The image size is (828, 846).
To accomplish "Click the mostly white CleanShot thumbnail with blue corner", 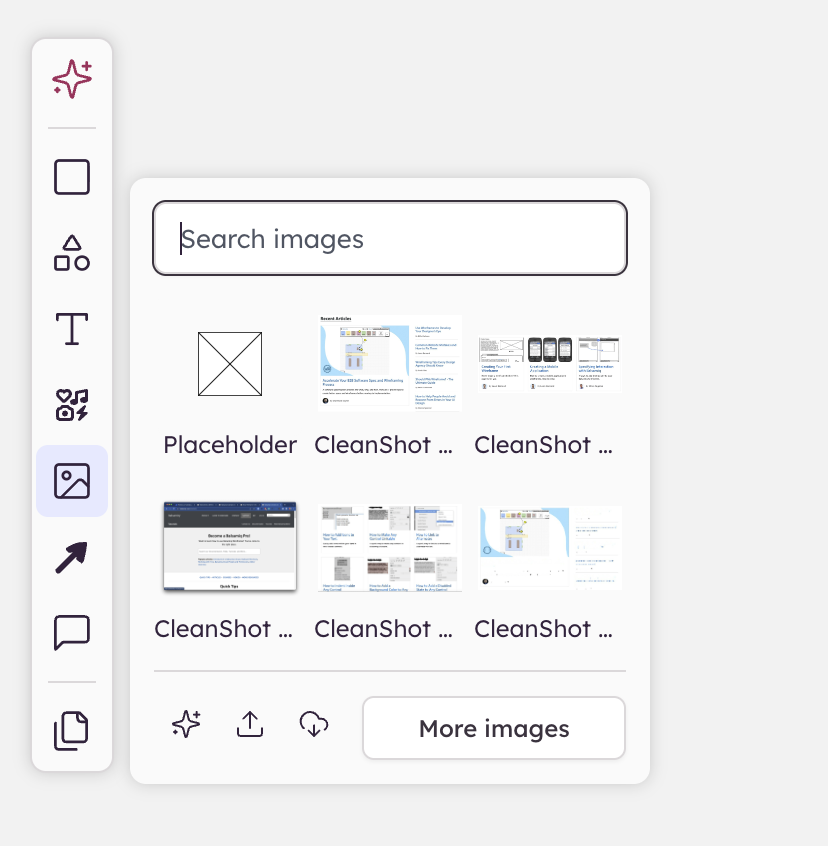I will 550,547.
